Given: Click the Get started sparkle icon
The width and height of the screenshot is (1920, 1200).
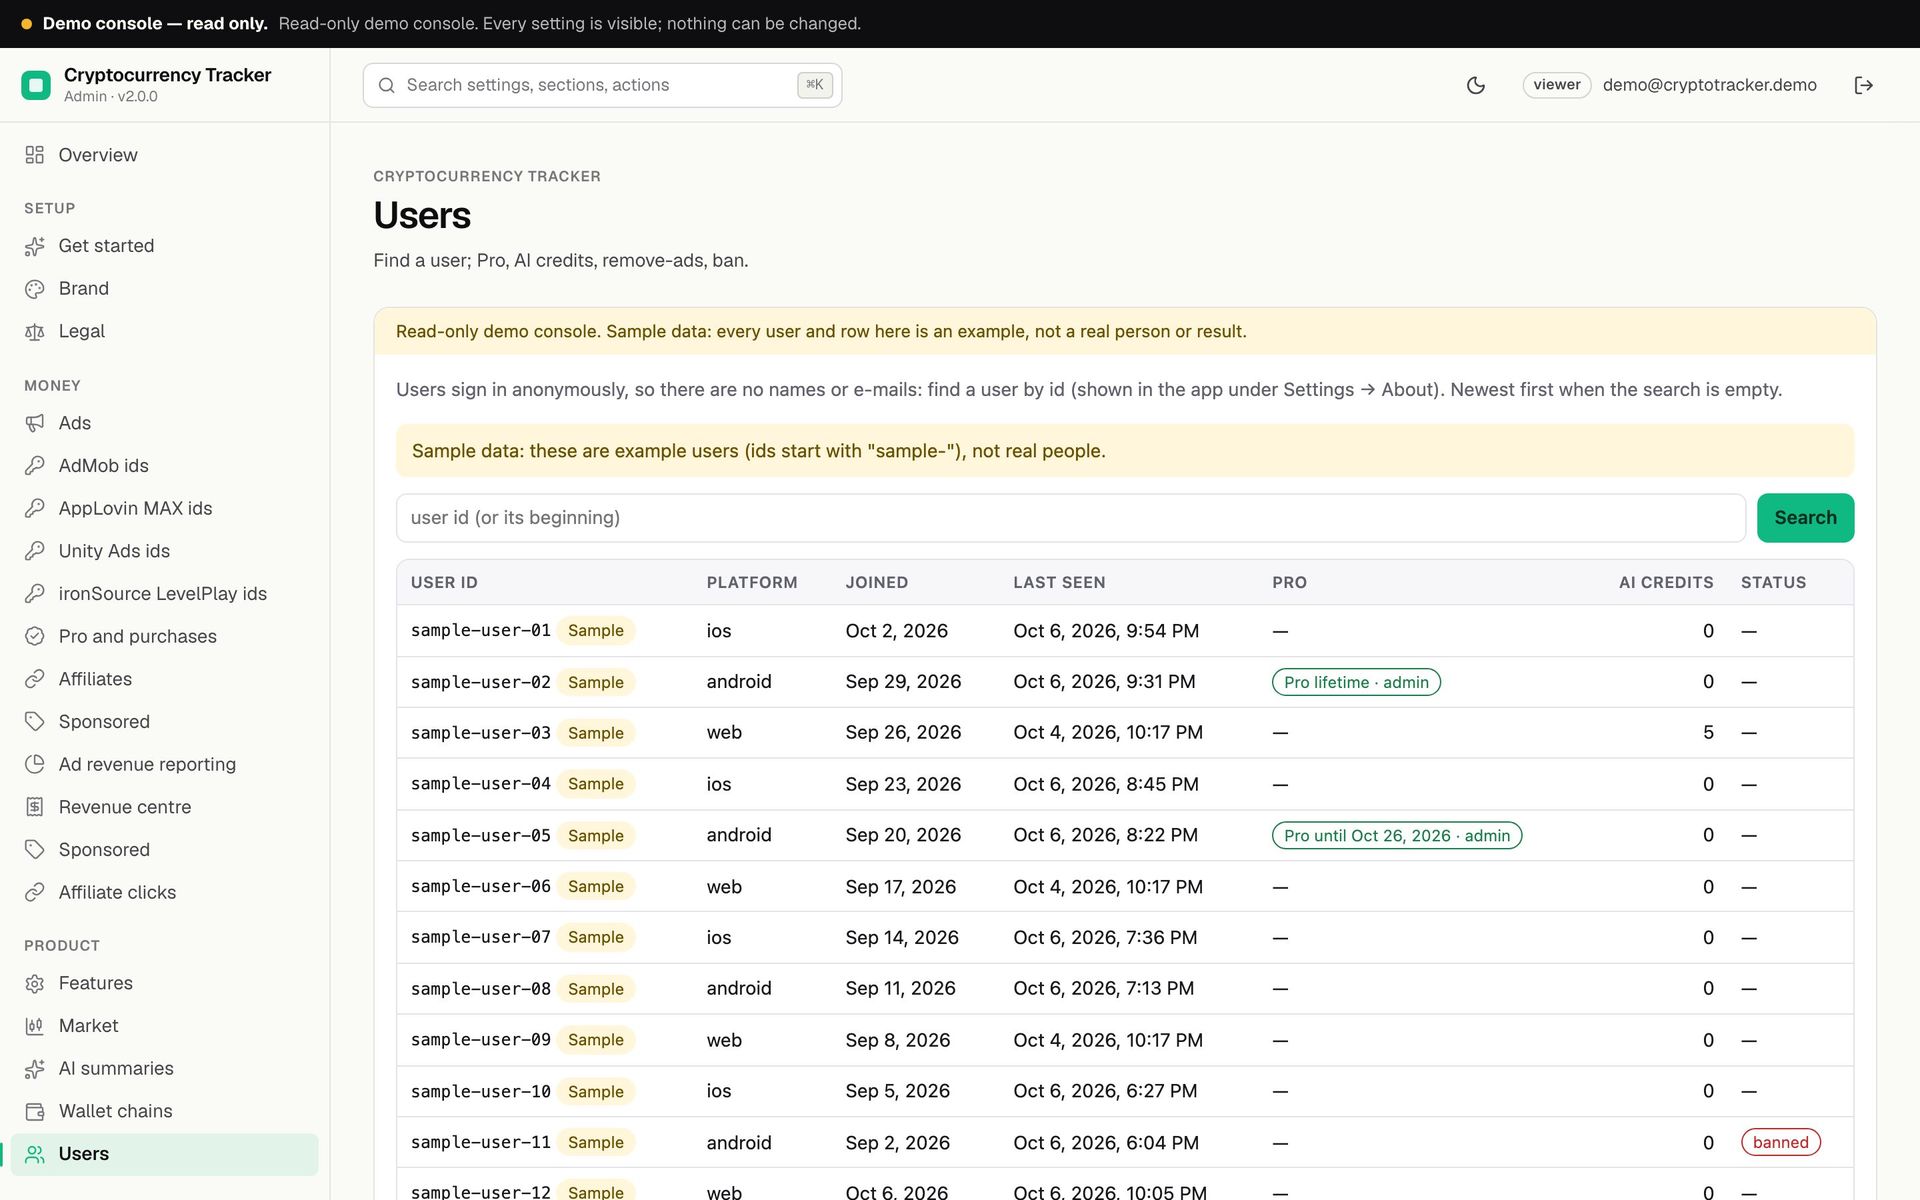Looking at the screenshot, I should tap(35, 246).
